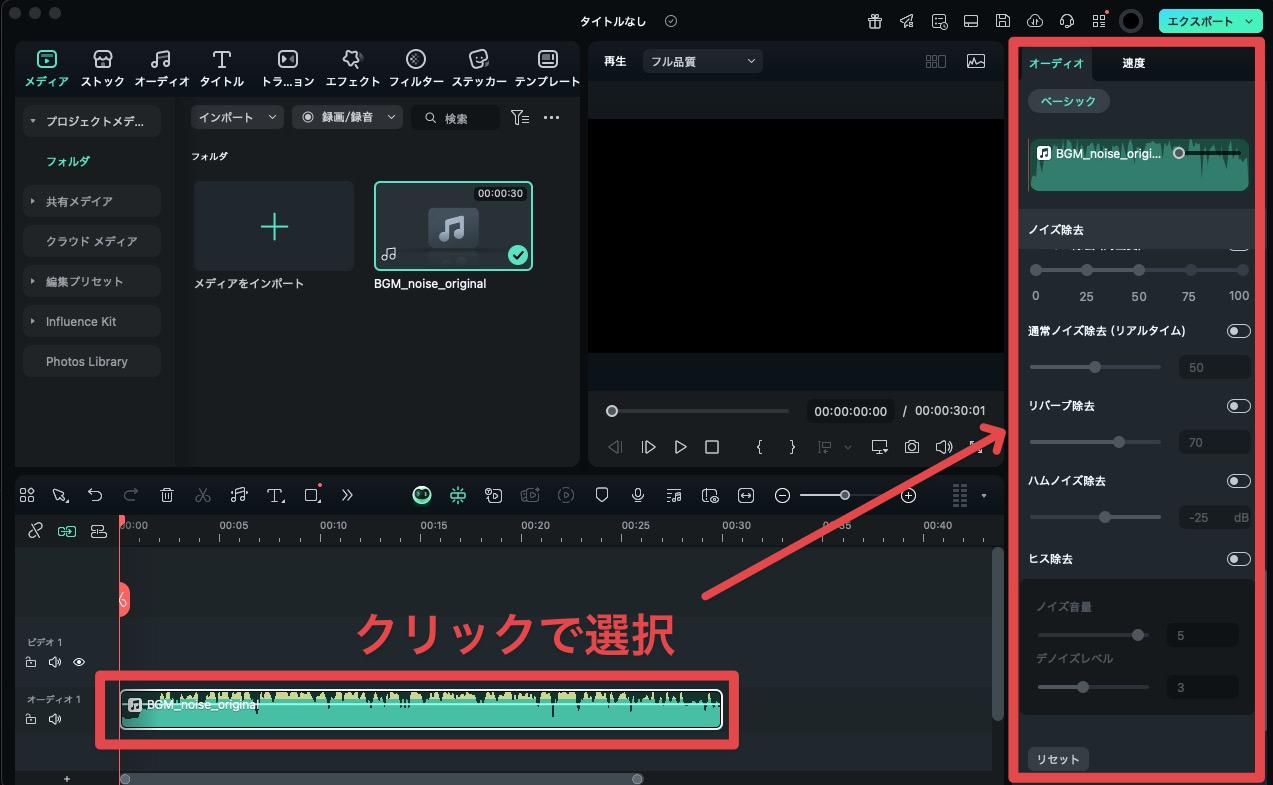Click the scissors split icon in timeline toolbar

(x=203, y=495)
